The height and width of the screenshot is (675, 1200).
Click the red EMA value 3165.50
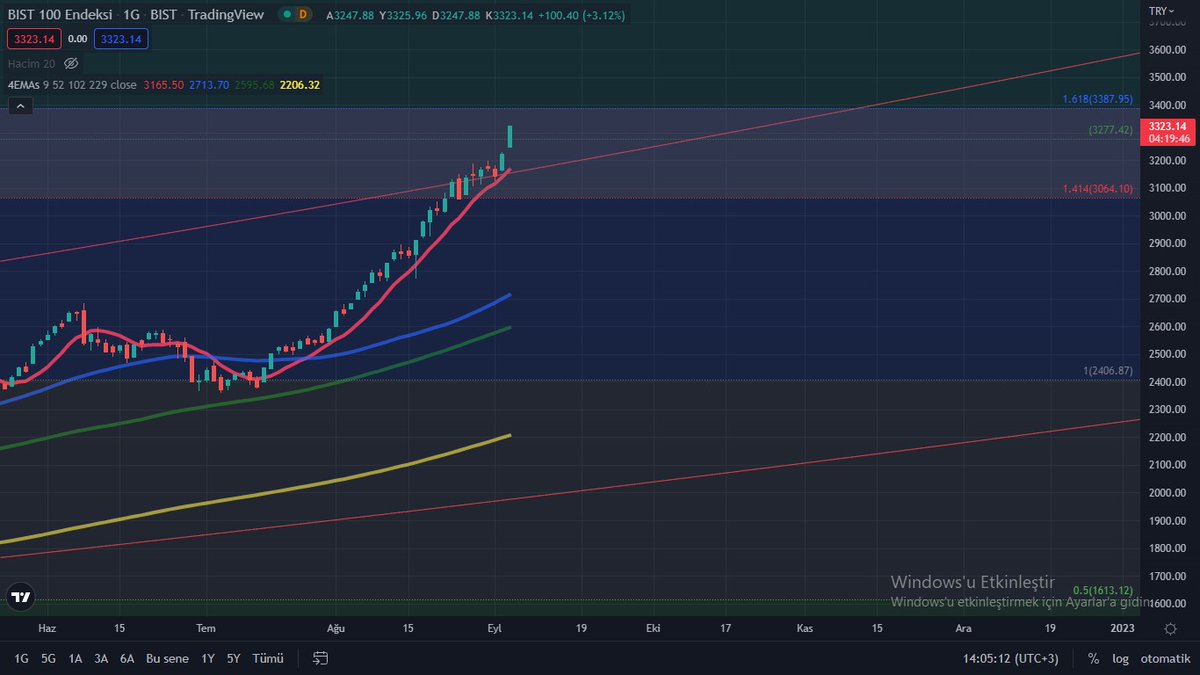(x=164, y=85)
